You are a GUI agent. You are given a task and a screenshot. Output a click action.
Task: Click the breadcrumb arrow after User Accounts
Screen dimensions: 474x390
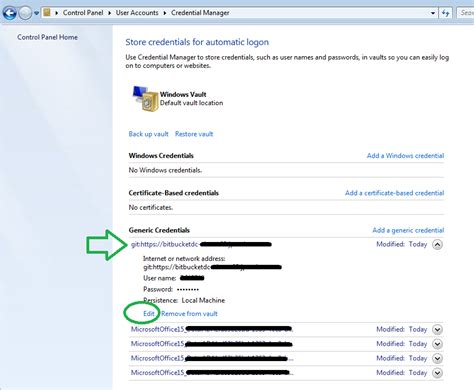click(165, 13)
